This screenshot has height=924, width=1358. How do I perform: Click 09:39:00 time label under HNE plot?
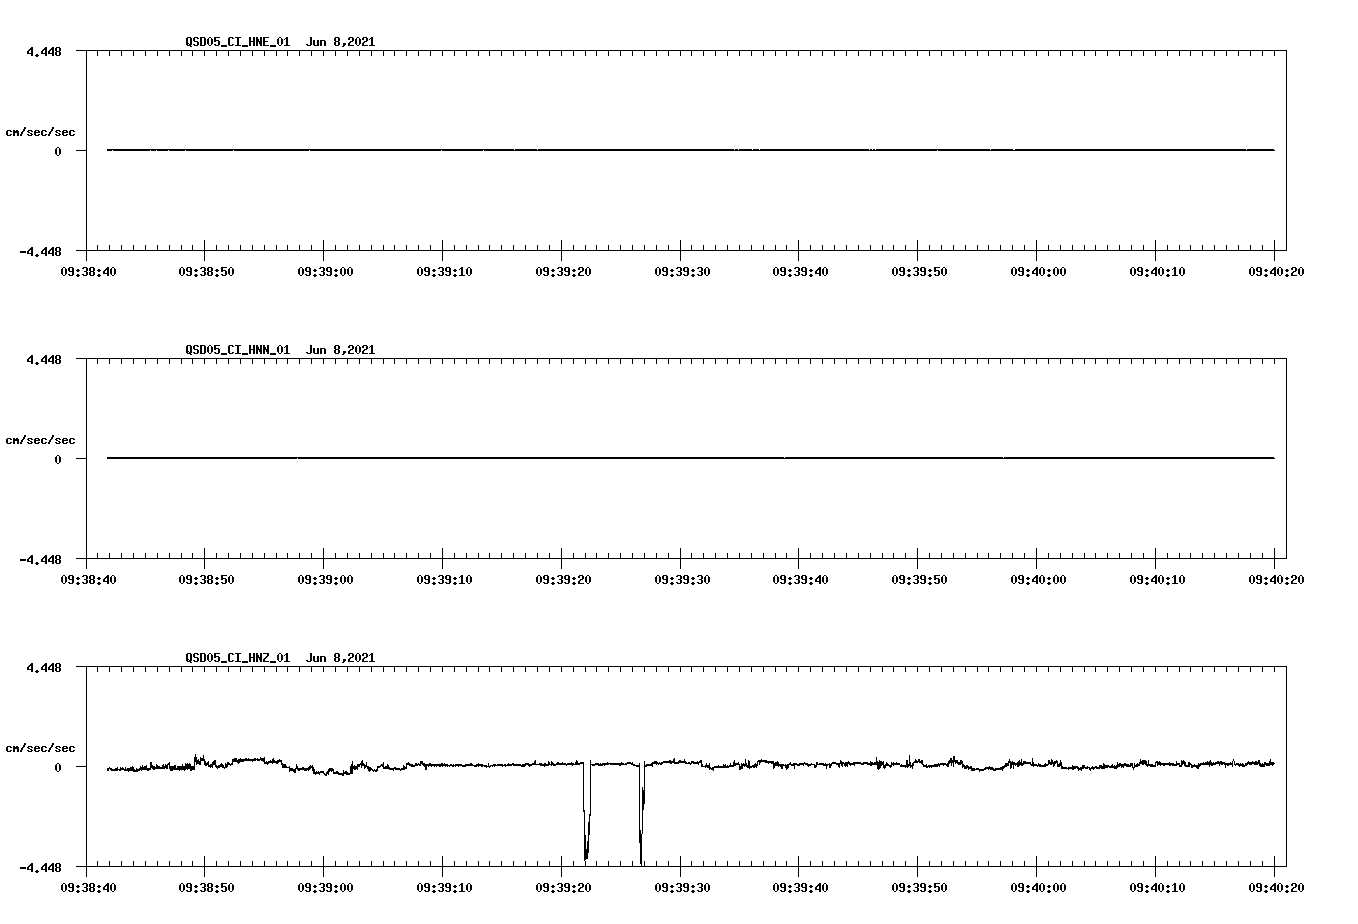point(325,271)
